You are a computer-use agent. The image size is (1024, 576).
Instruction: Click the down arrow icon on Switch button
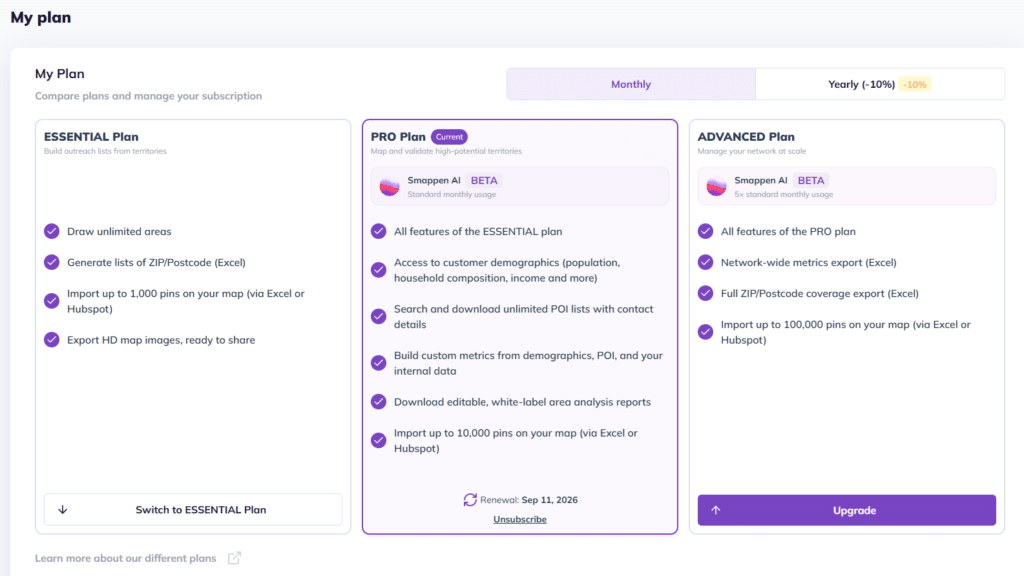[63, 509]
